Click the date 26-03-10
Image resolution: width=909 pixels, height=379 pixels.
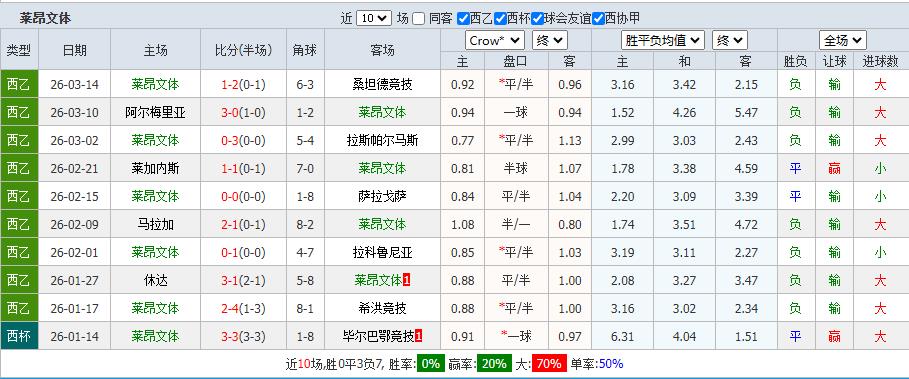pos(74,112)
